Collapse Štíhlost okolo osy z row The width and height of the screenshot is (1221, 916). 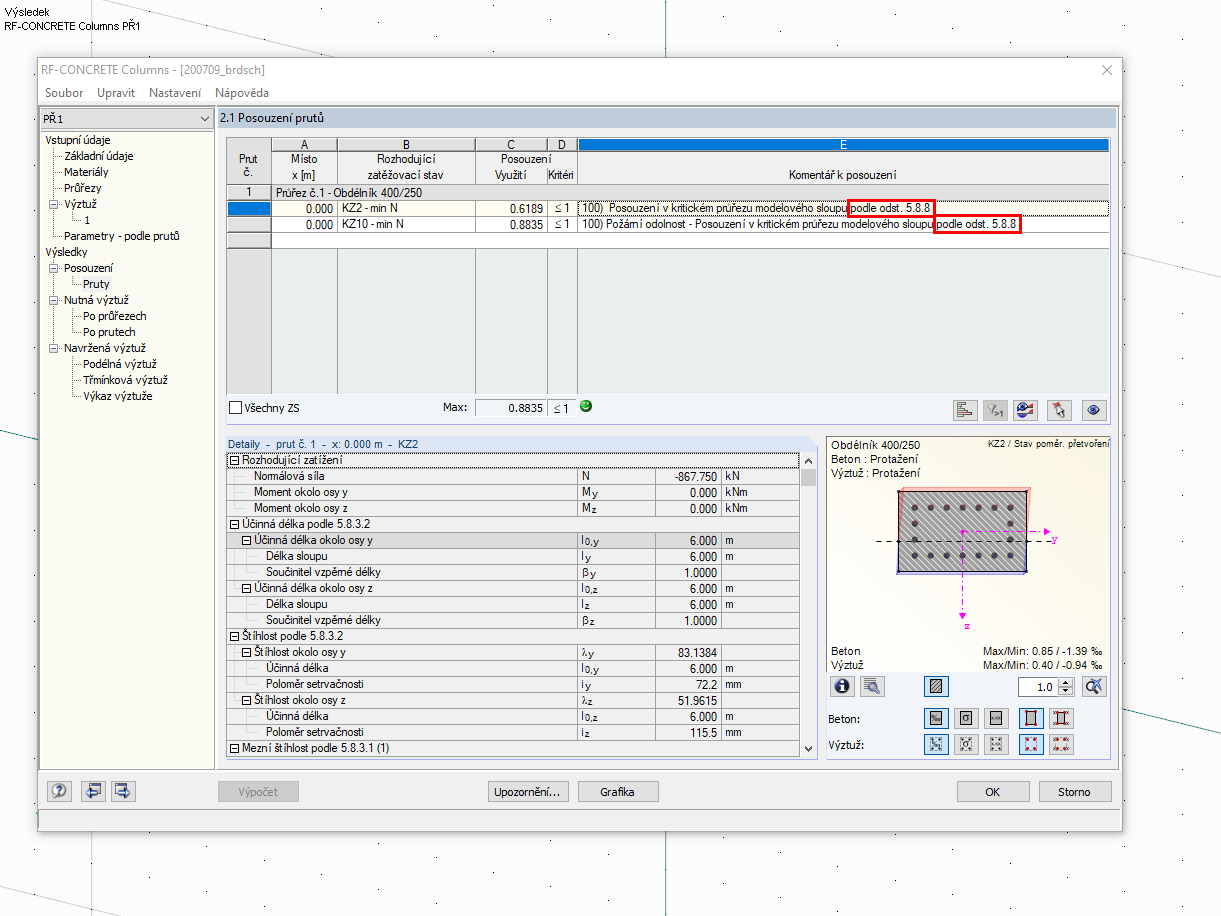click(247, 700)
